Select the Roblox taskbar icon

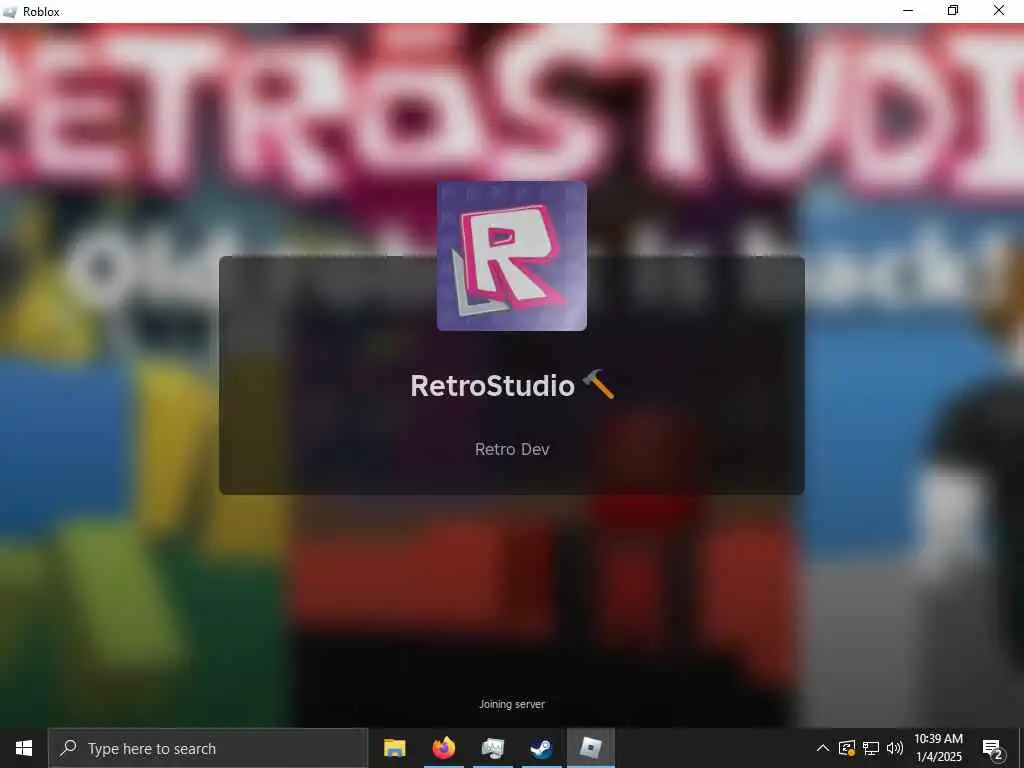pyautogui.click(x=590, y=748)
